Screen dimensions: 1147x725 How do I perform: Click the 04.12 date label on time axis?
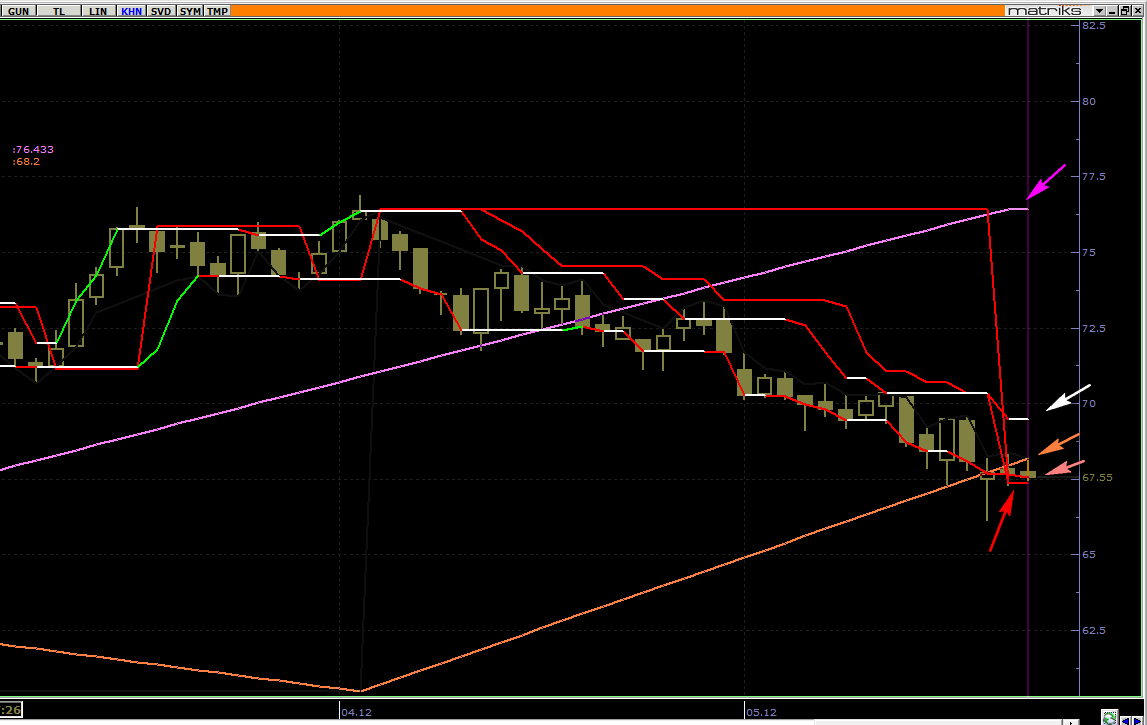(357, 712)
